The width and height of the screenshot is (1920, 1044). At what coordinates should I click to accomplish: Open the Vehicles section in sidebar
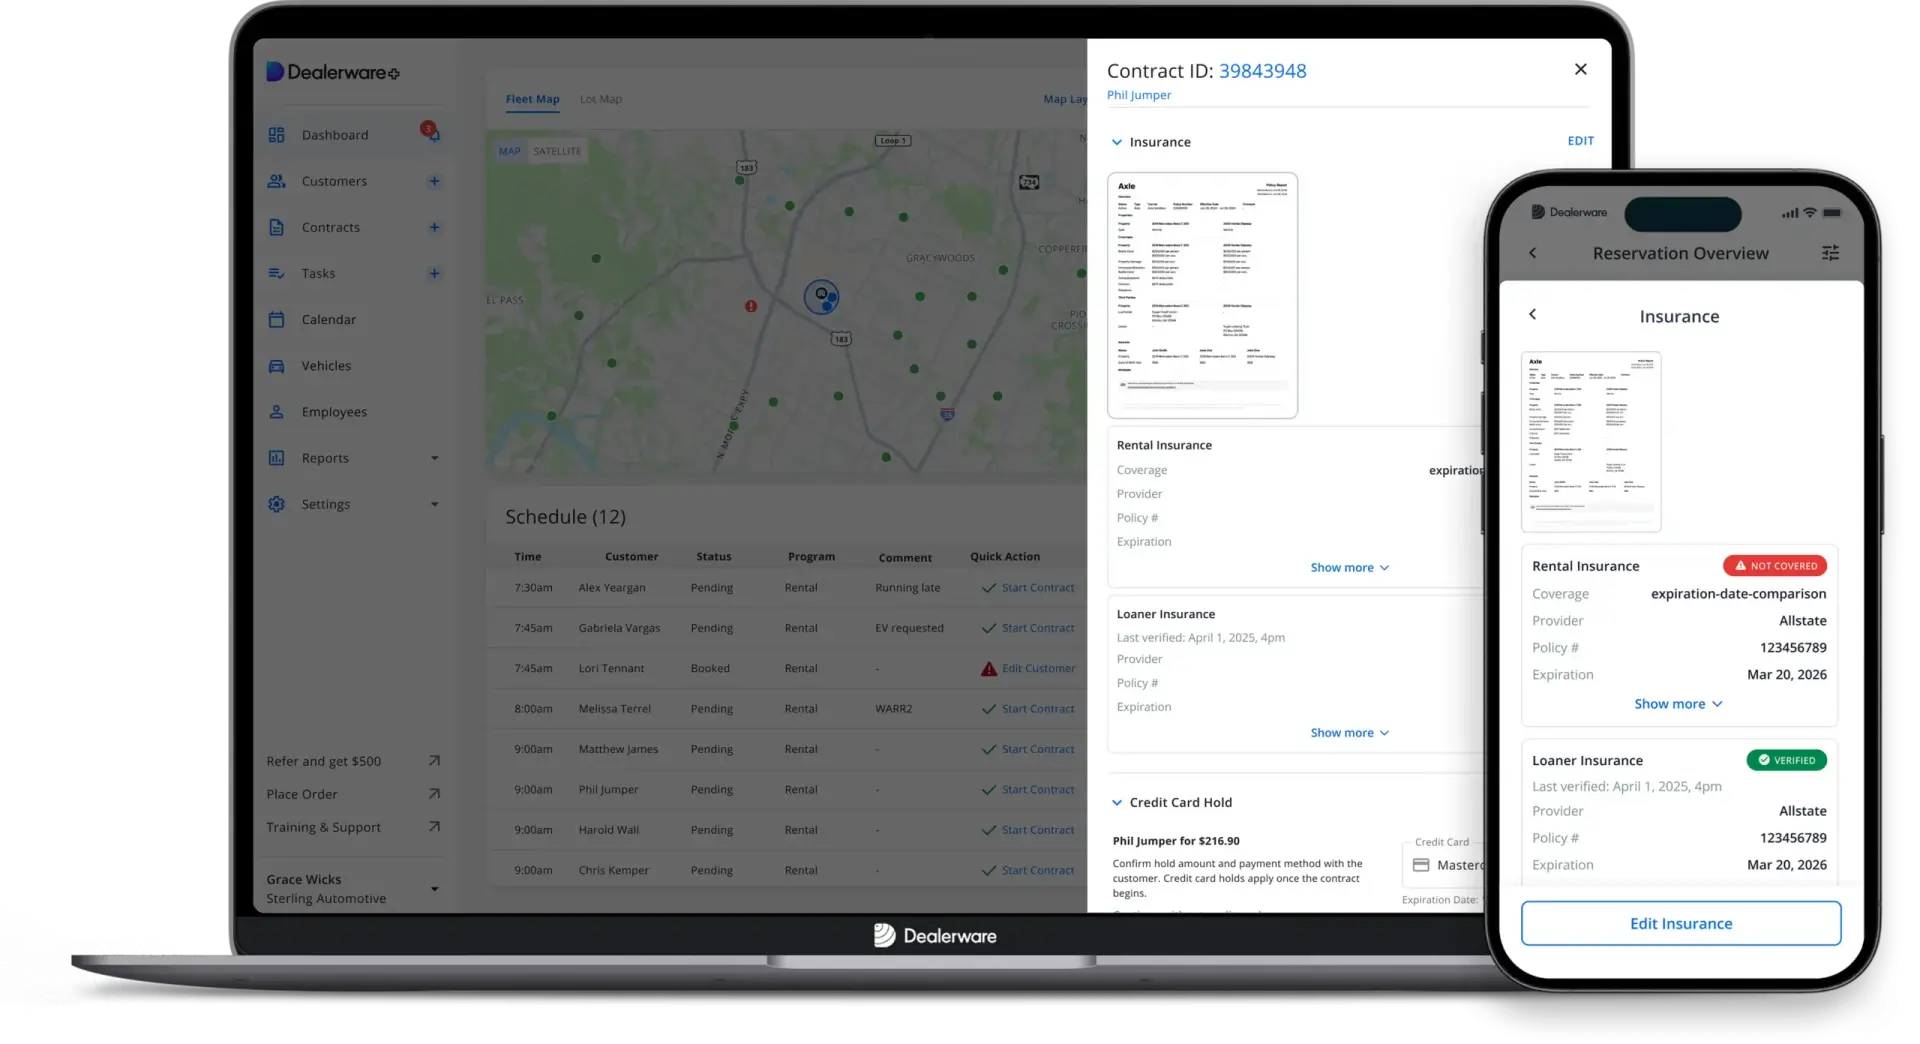tap(326, 366)
